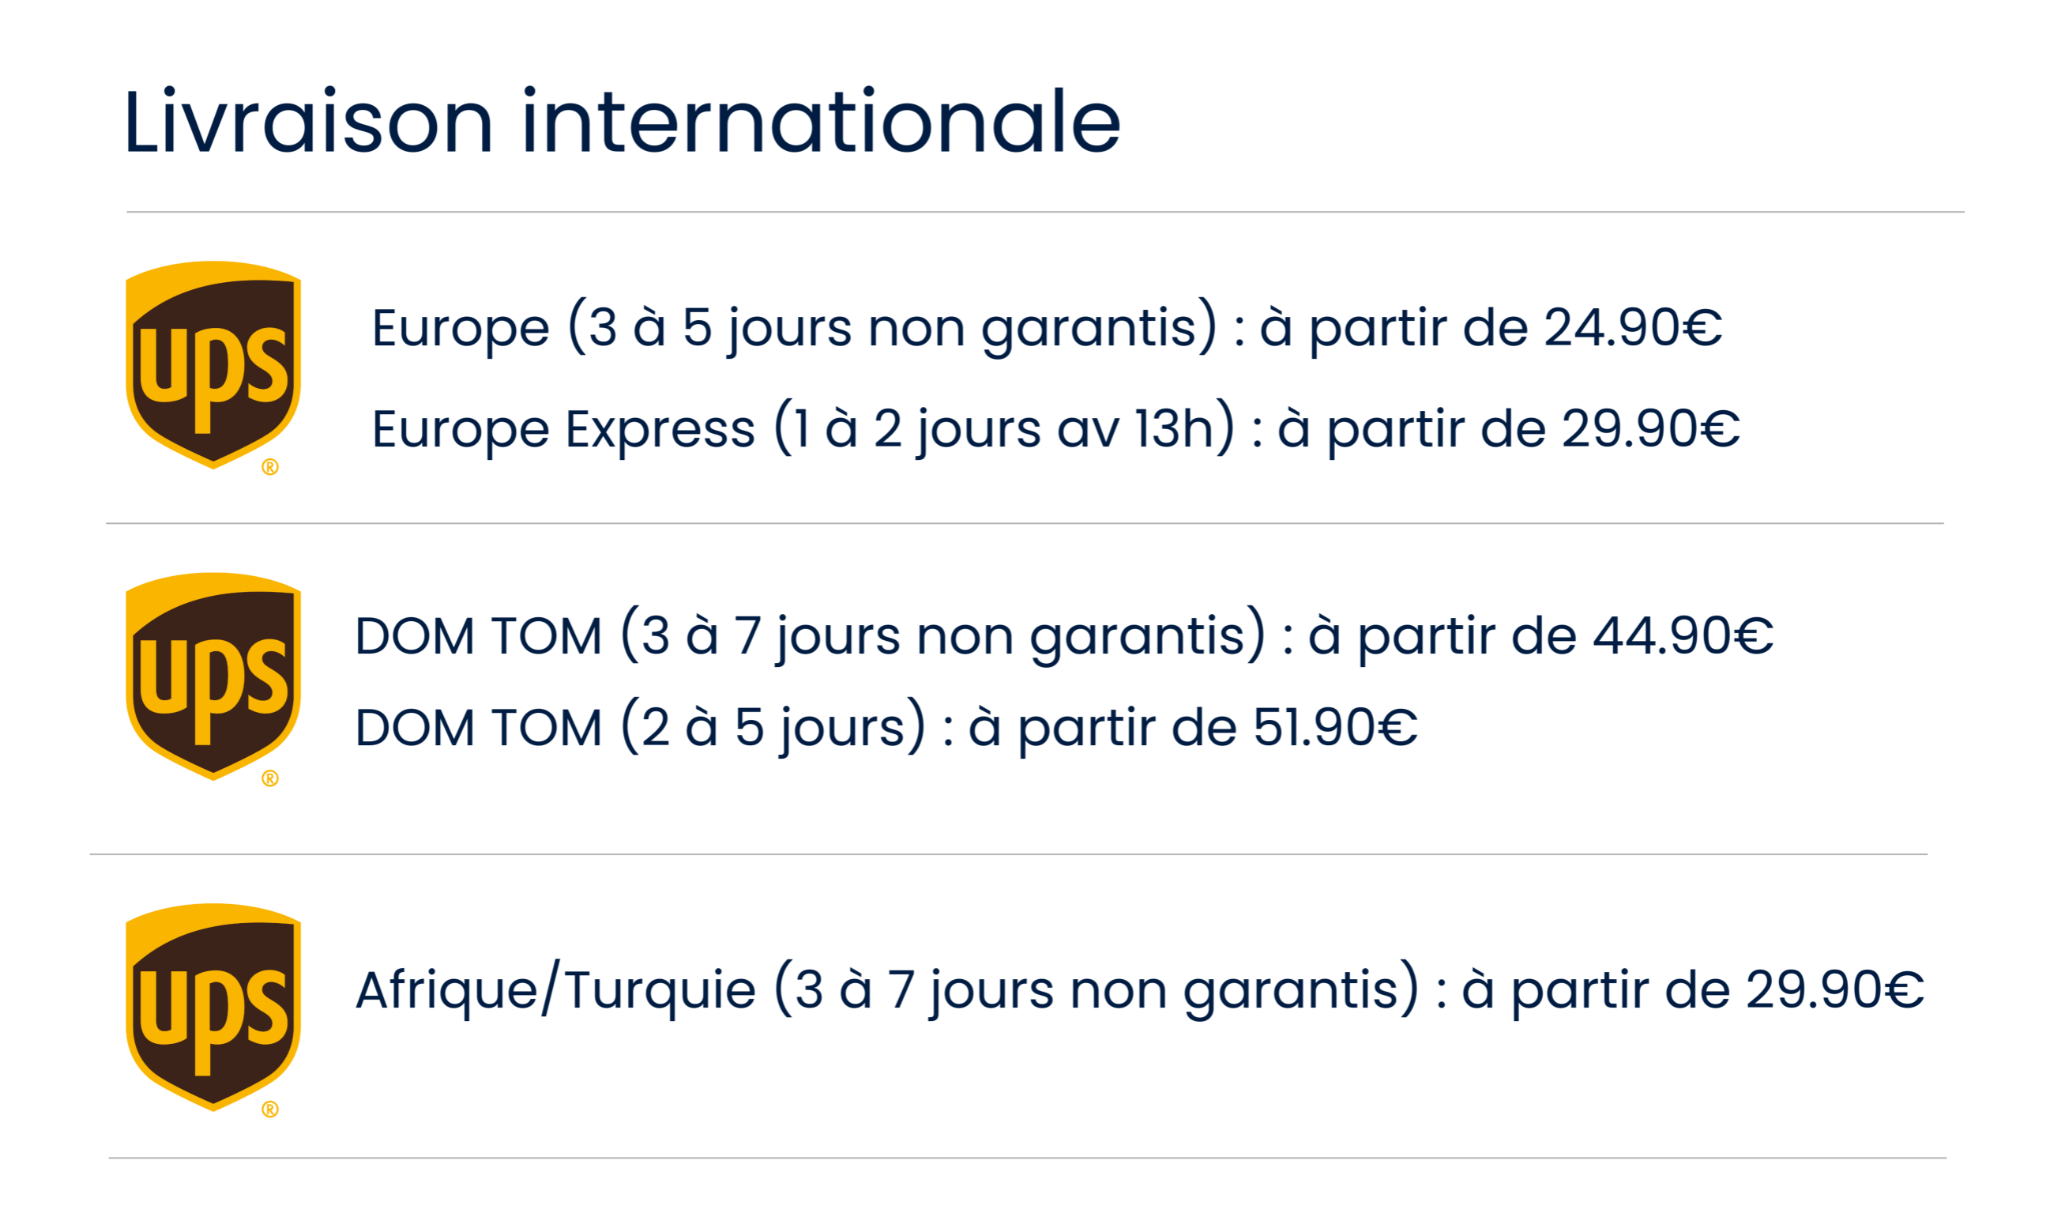Click the UPS logo beside Afrique/Turquie rate
This screenshot has height=1232, width=2048.
click(213, 1007)
